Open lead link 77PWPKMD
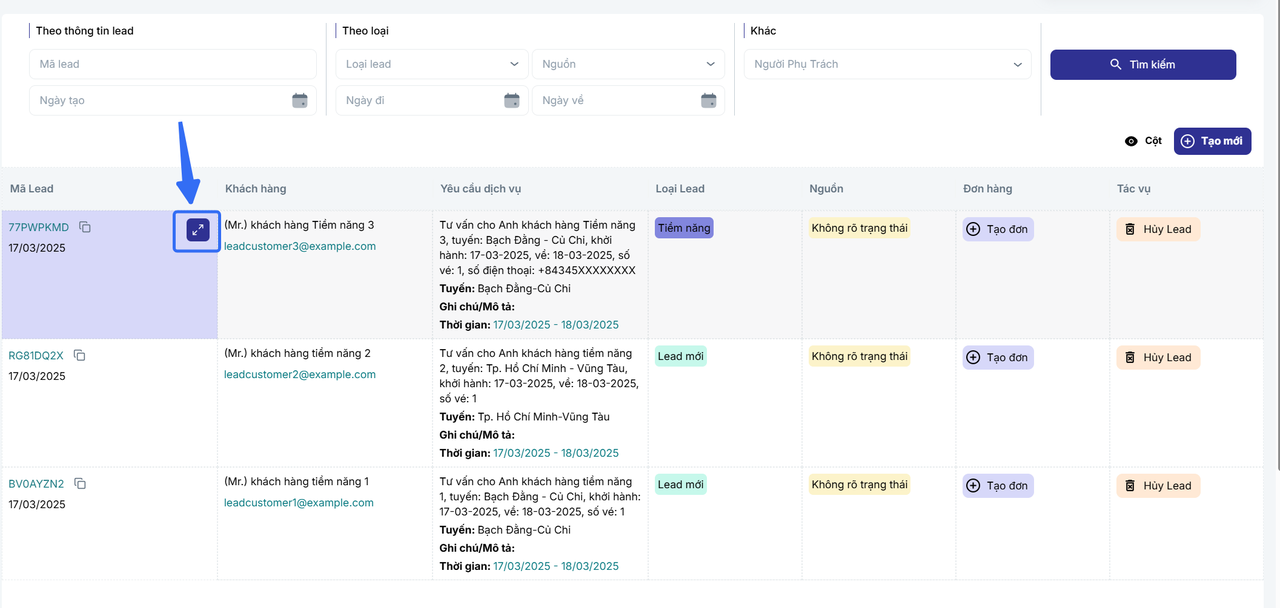The width and height of the screenshot is (1280, 608). pos(39,227)
